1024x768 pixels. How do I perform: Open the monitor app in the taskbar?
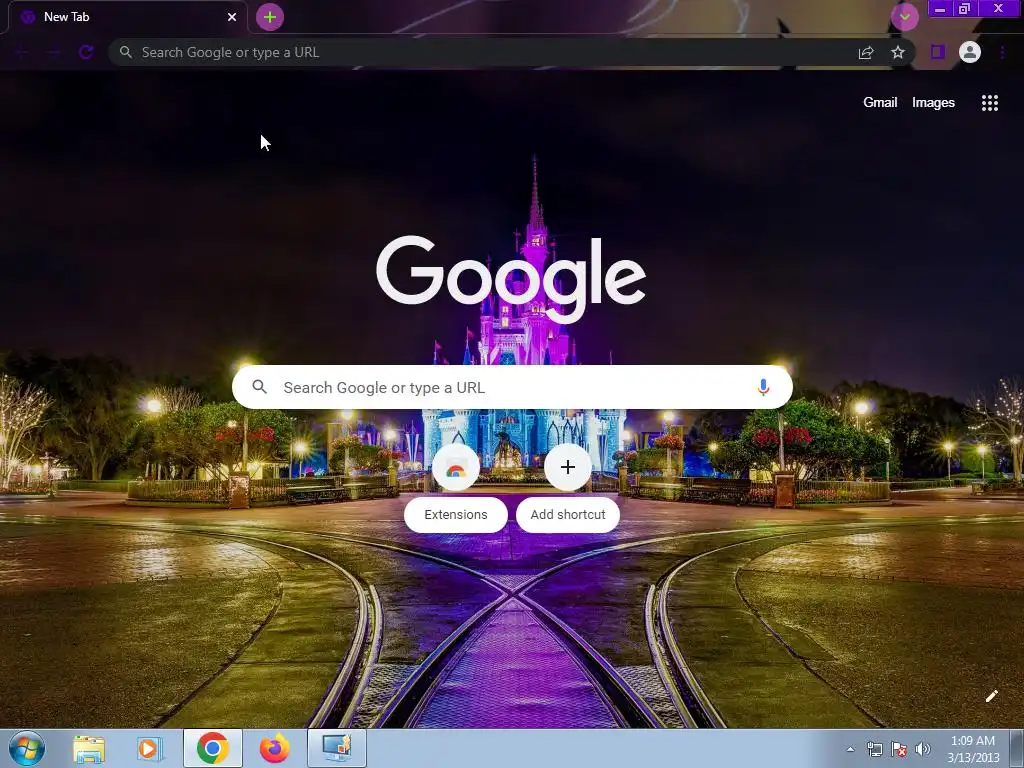click(337, 748)
